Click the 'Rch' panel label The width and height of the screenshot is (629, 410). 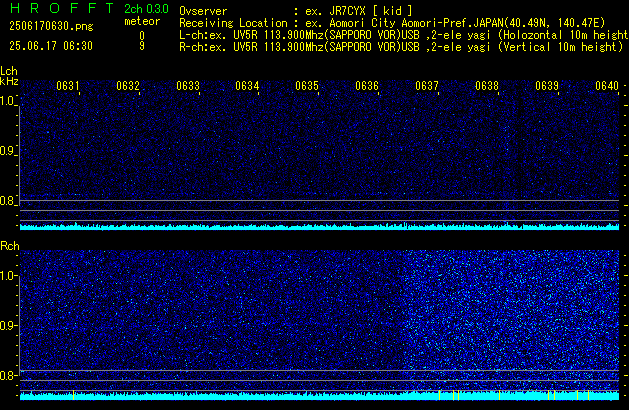pos(10,246)
